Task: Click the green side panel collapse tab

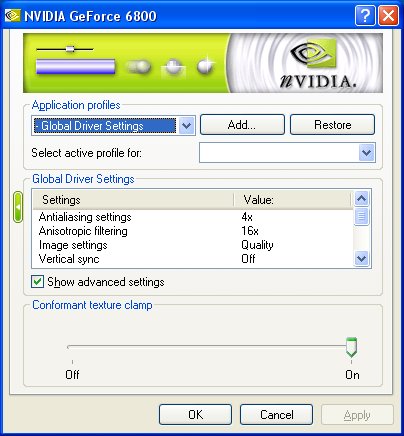Action: click(x=18, y=207)
